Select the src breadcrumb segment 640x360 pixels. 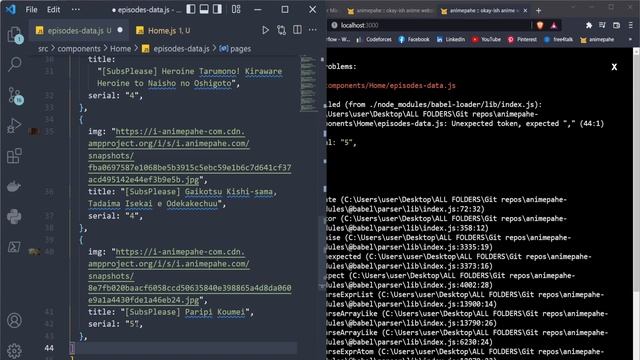(43, 49)
